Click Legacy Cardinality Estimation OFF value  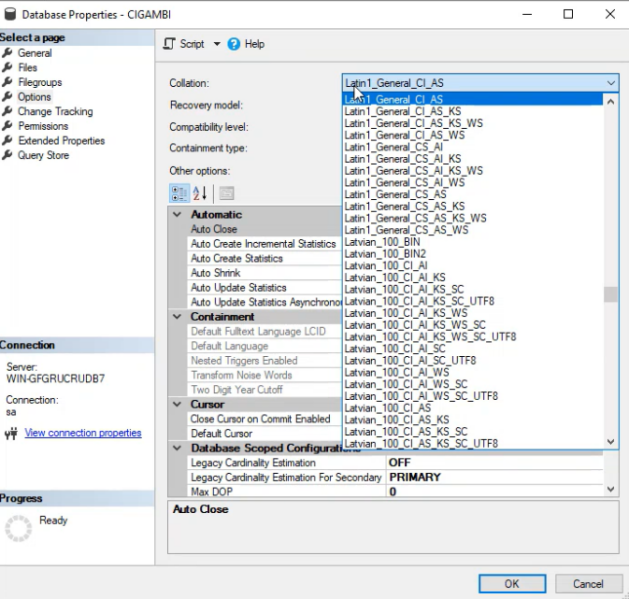pyautogui.click(x=494, y=463)
